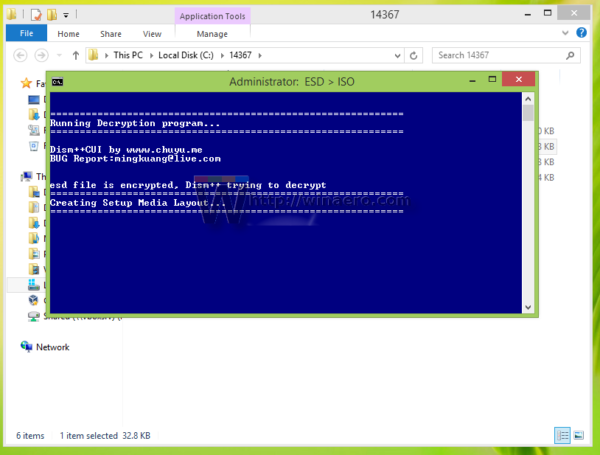Click the Back navigation arrow in Explorer
Screen dimensions: 600x455
click(x=20, y=55)
